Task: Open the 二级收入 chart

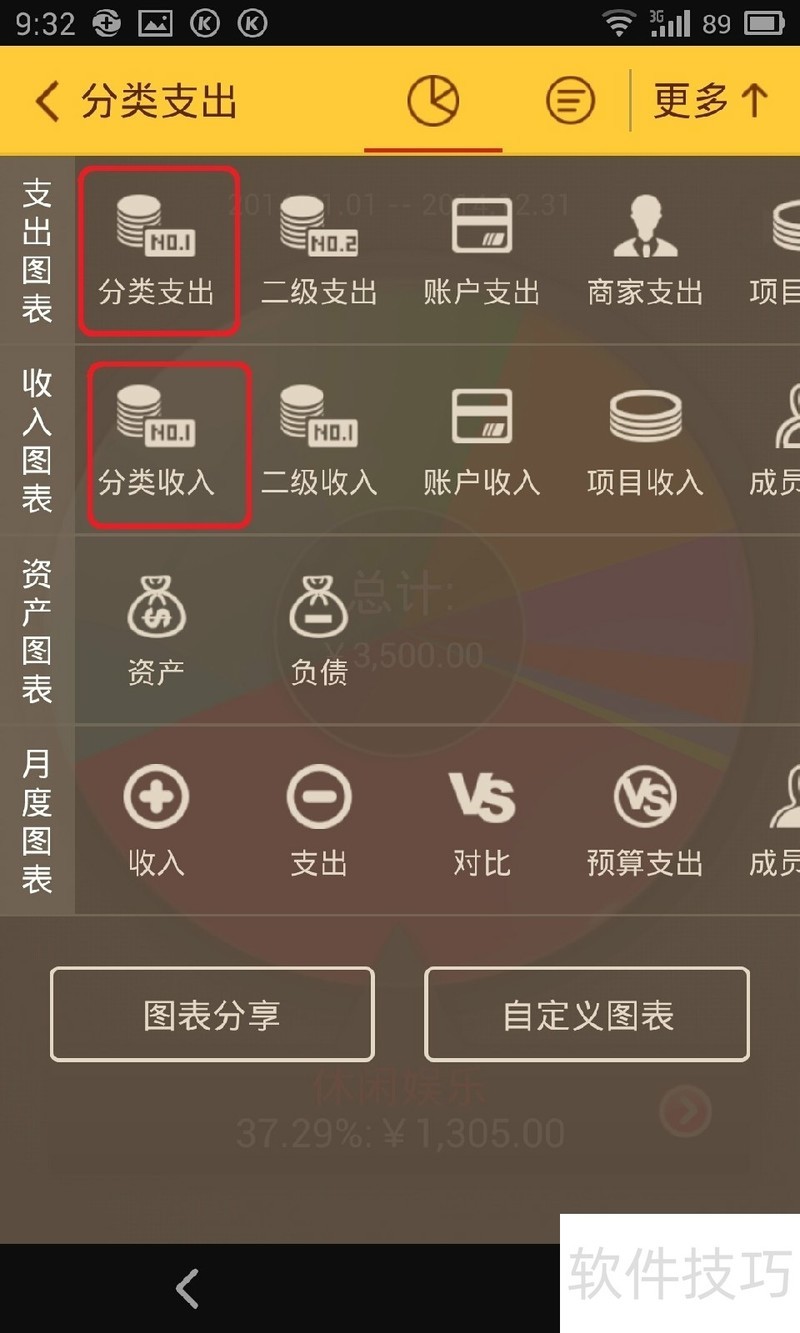Action: tap(319, 441)
